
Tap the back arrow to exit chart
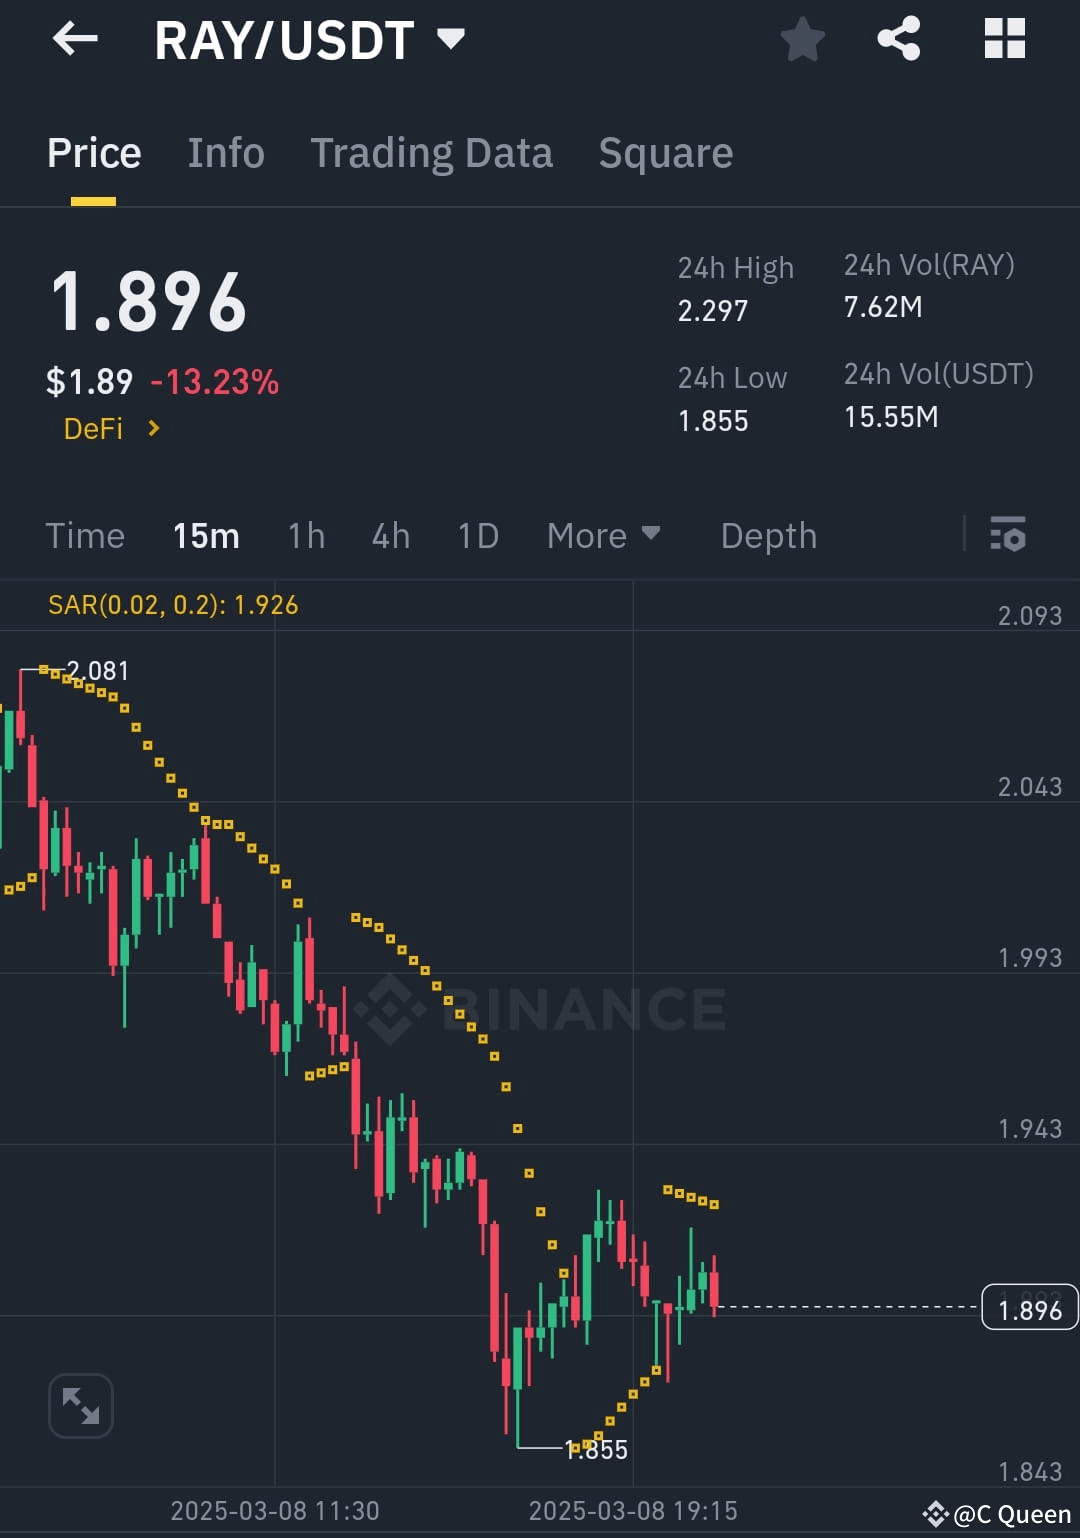point(75,40)
